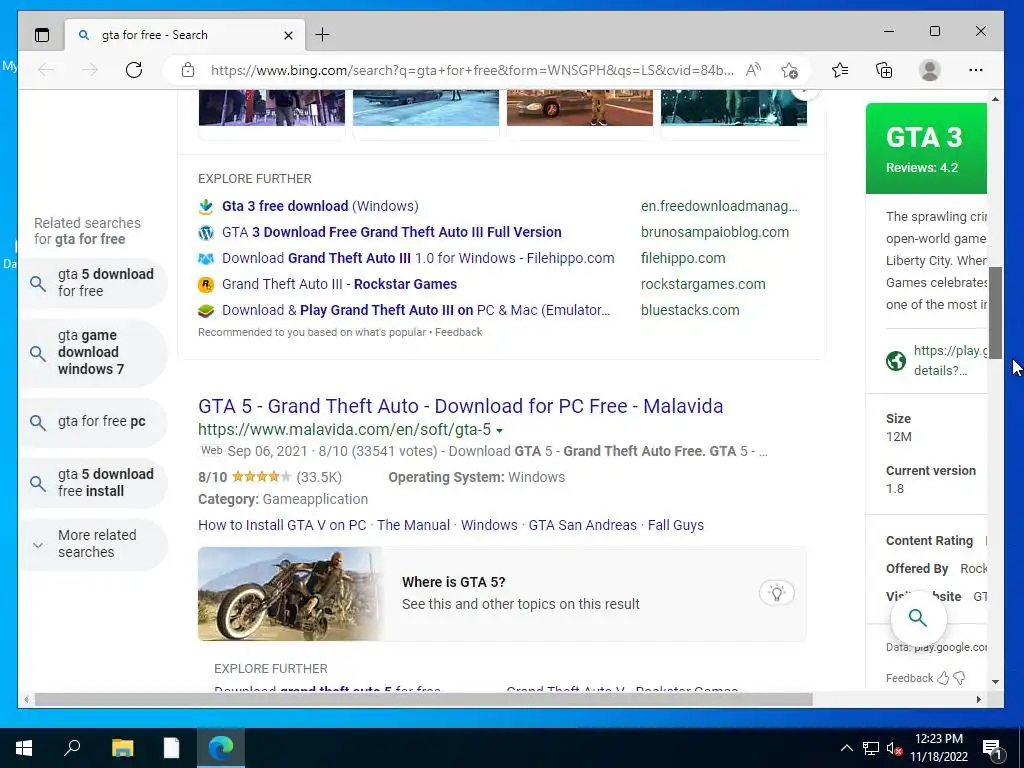The image size is (1024, 768).
Task: Click brunosampaioblog.com domain text
Action: coord(714,232)
